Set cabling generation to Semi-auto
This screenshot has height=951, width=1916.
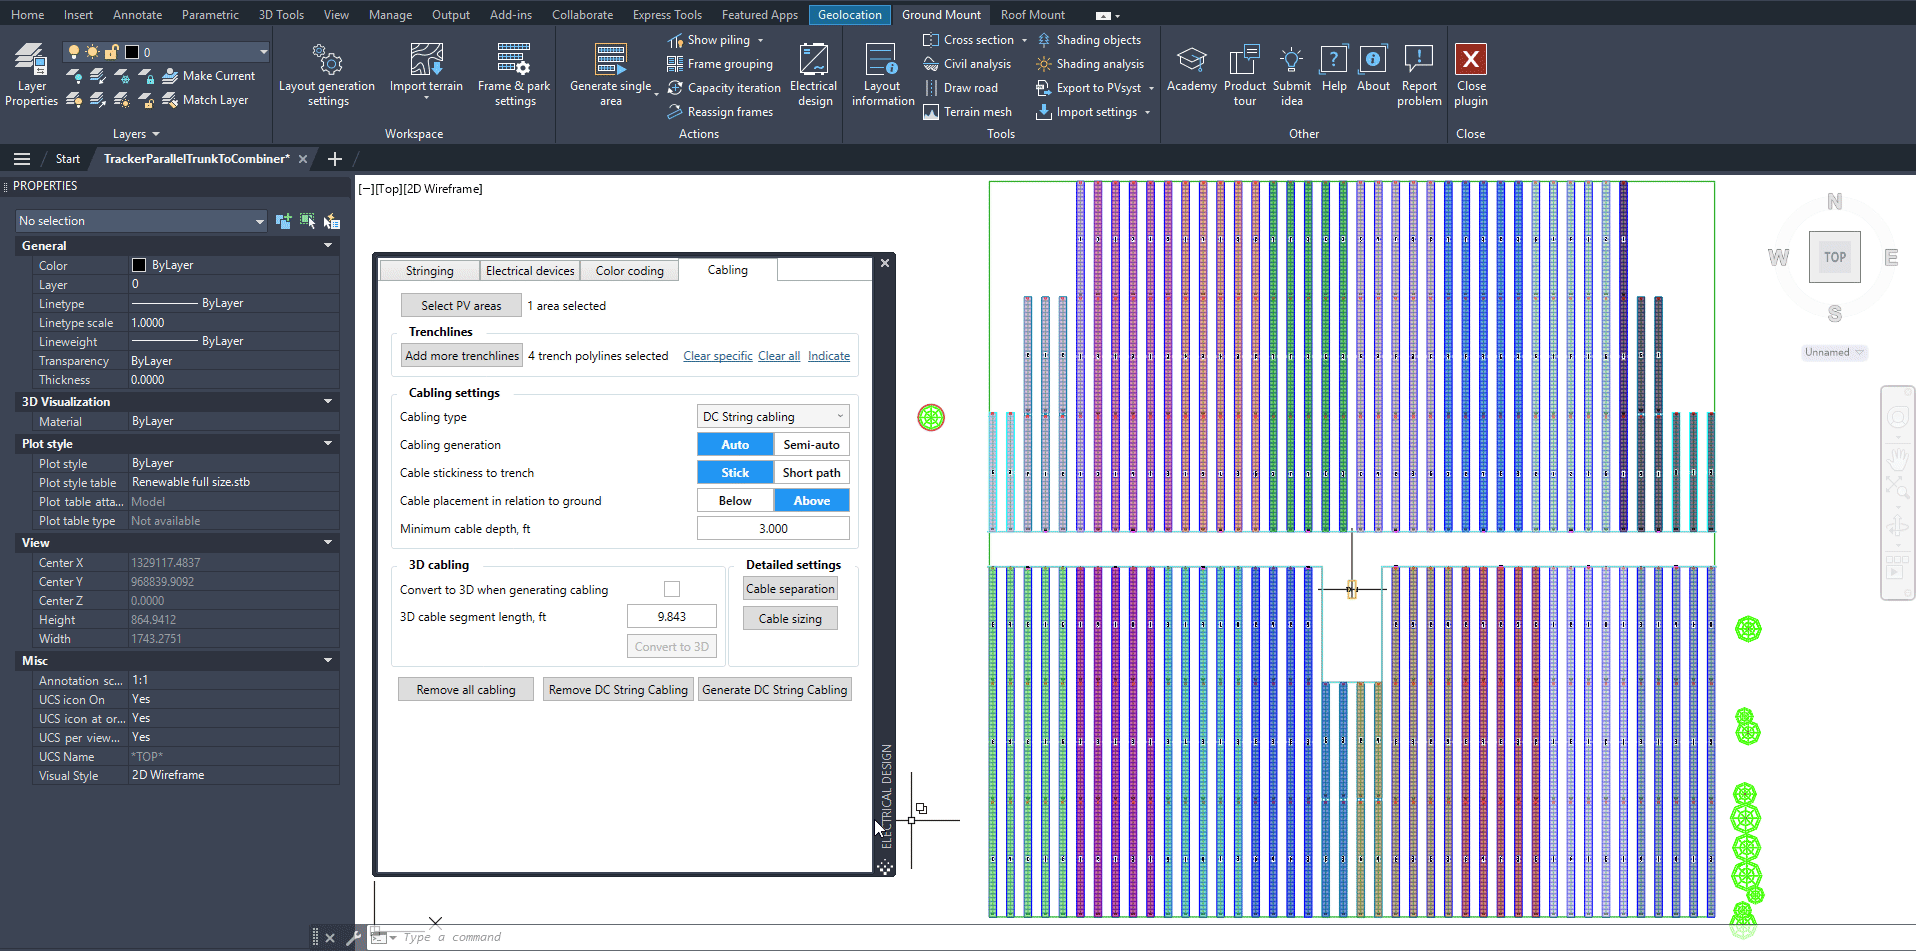(811, 445)
